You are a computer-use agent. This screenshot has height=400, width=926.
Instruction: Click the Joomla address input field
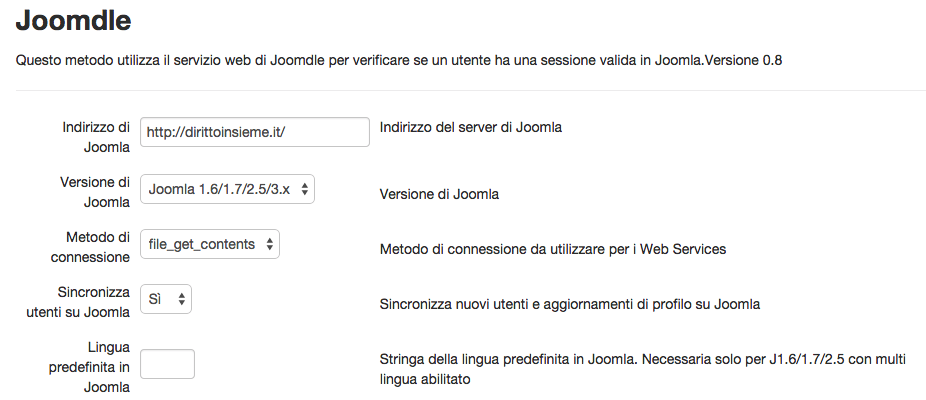click(254, 132)
